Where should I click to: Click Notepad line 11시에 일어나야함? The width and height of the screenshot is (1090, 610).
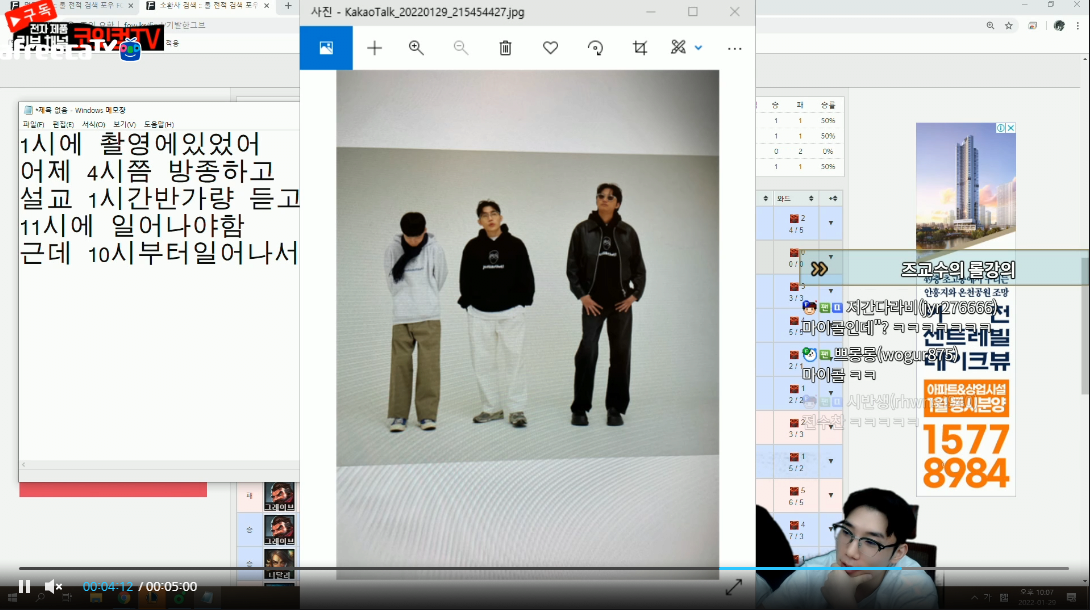pyautogui.click(x=132, y=226)
